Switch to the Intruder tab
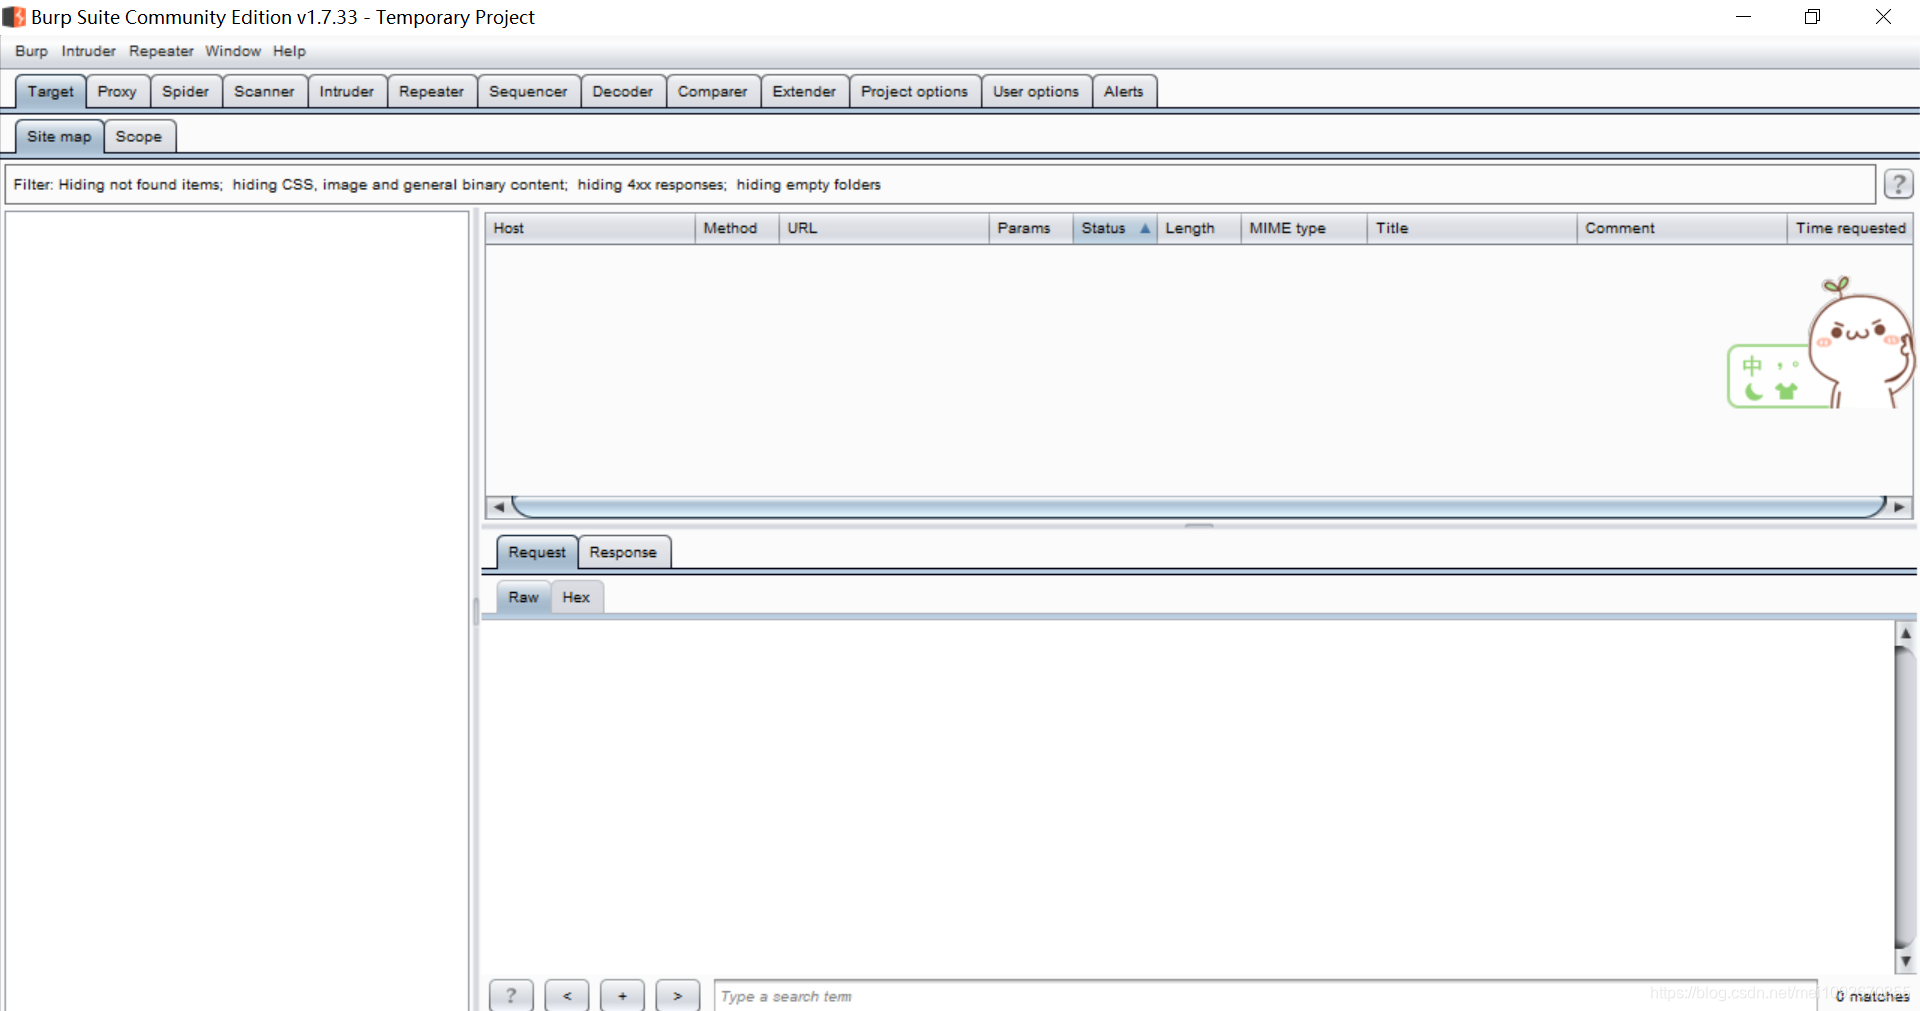The width and height of the screenshot is (1920, 1011). [347, 91]
